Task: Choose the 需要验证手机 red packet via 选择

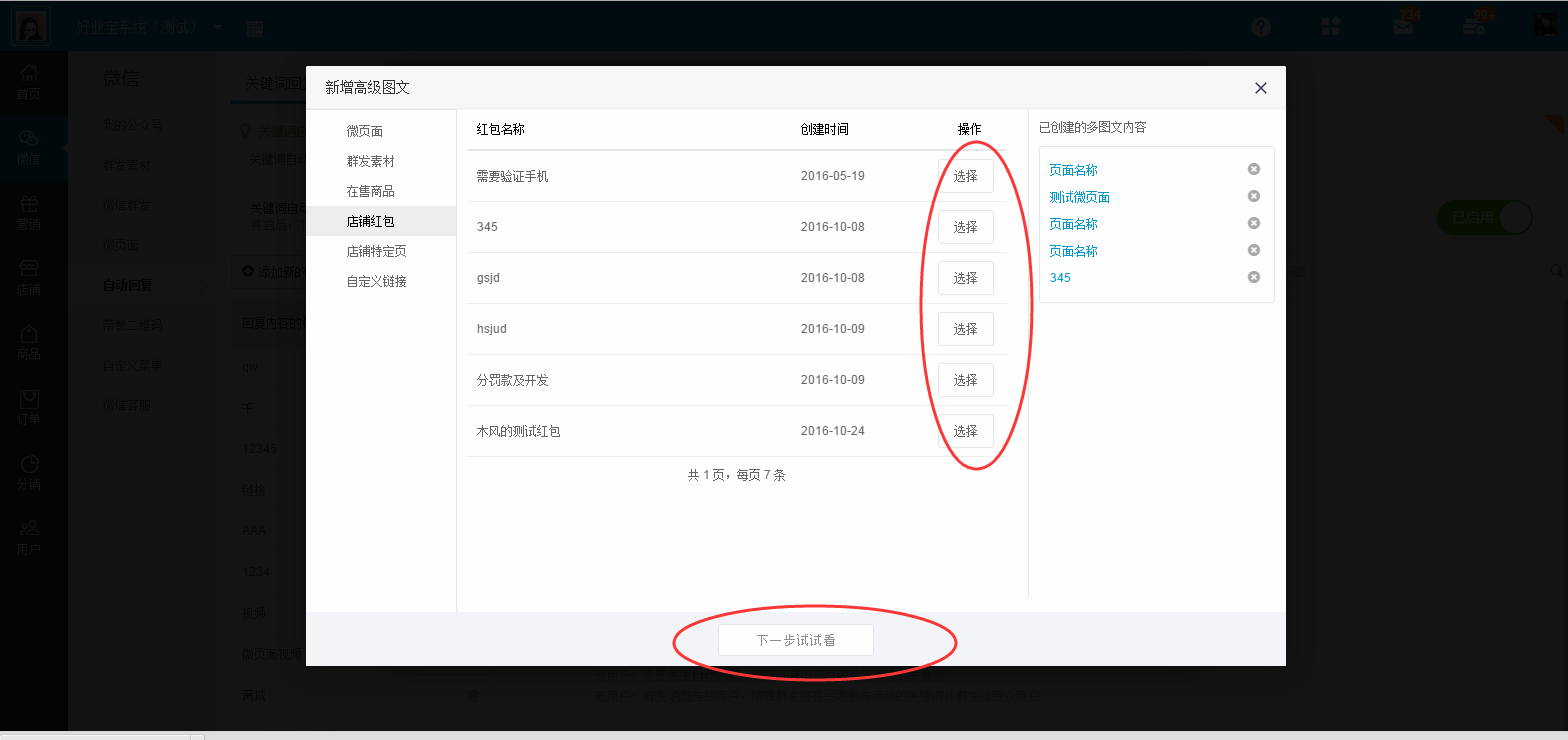Action: click(x=966, y=176)
